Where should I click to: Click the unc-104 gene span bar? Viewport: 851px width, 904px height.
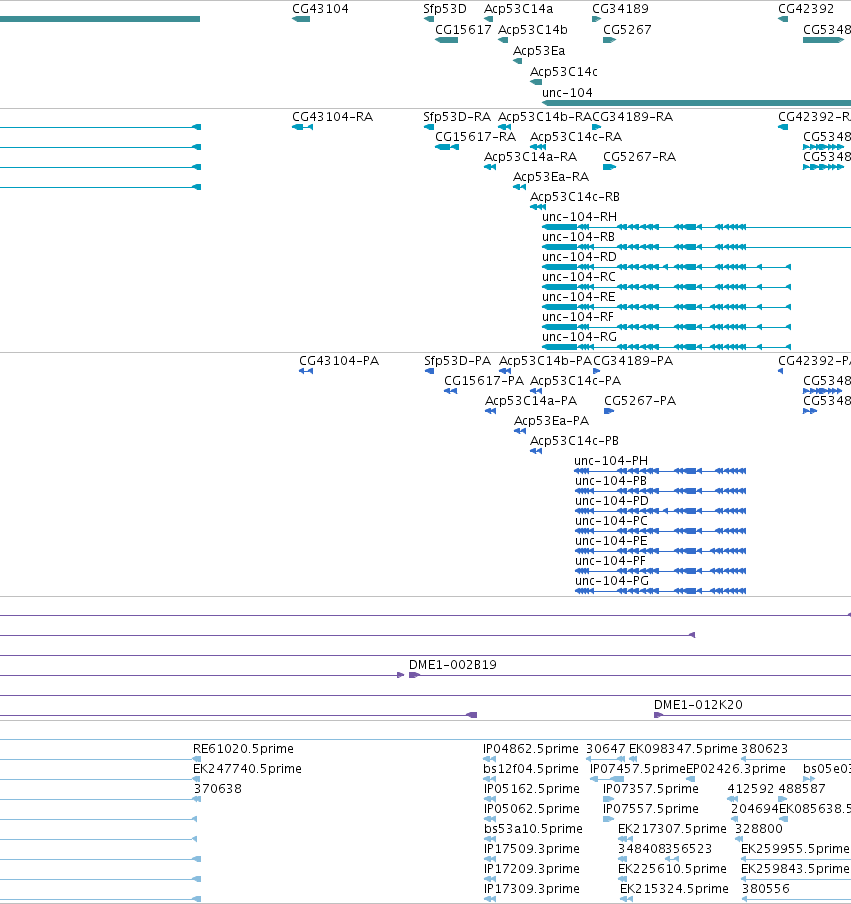(x=696, y=103)
